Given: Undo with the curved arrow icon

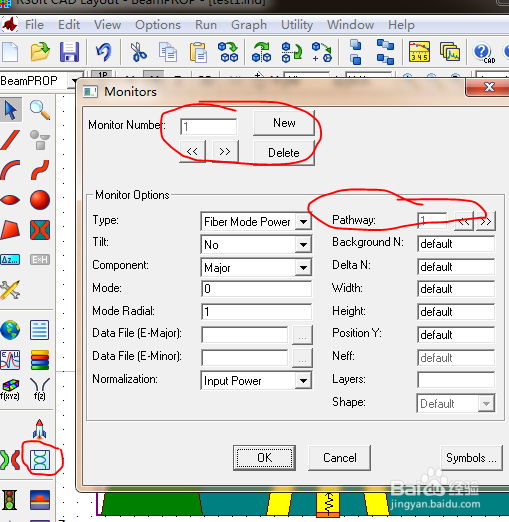Looking at the screenshot, I should click(103, 52).
